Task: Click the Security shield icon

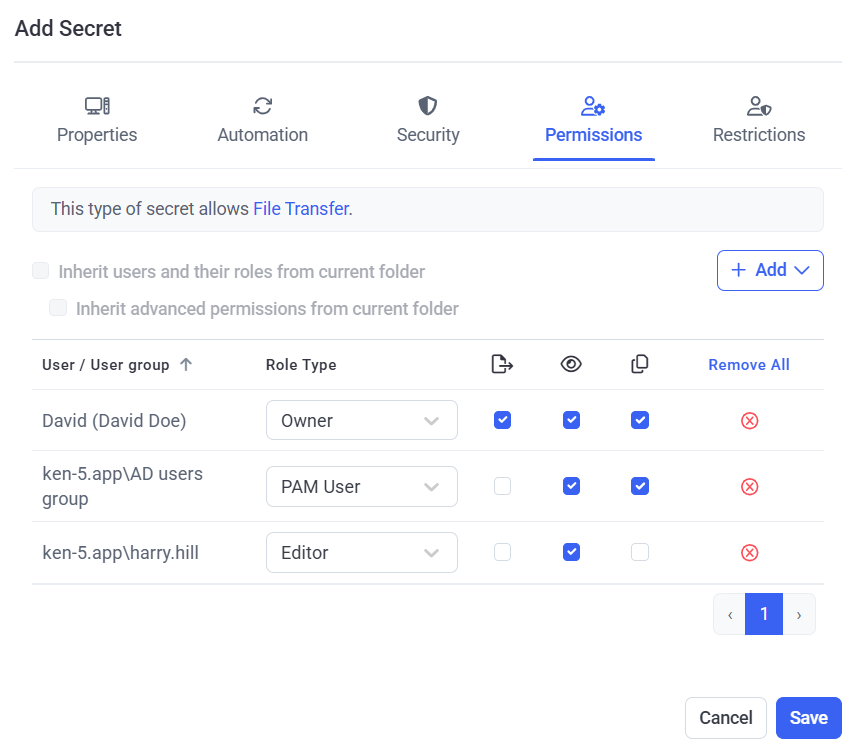Action: 428,105
